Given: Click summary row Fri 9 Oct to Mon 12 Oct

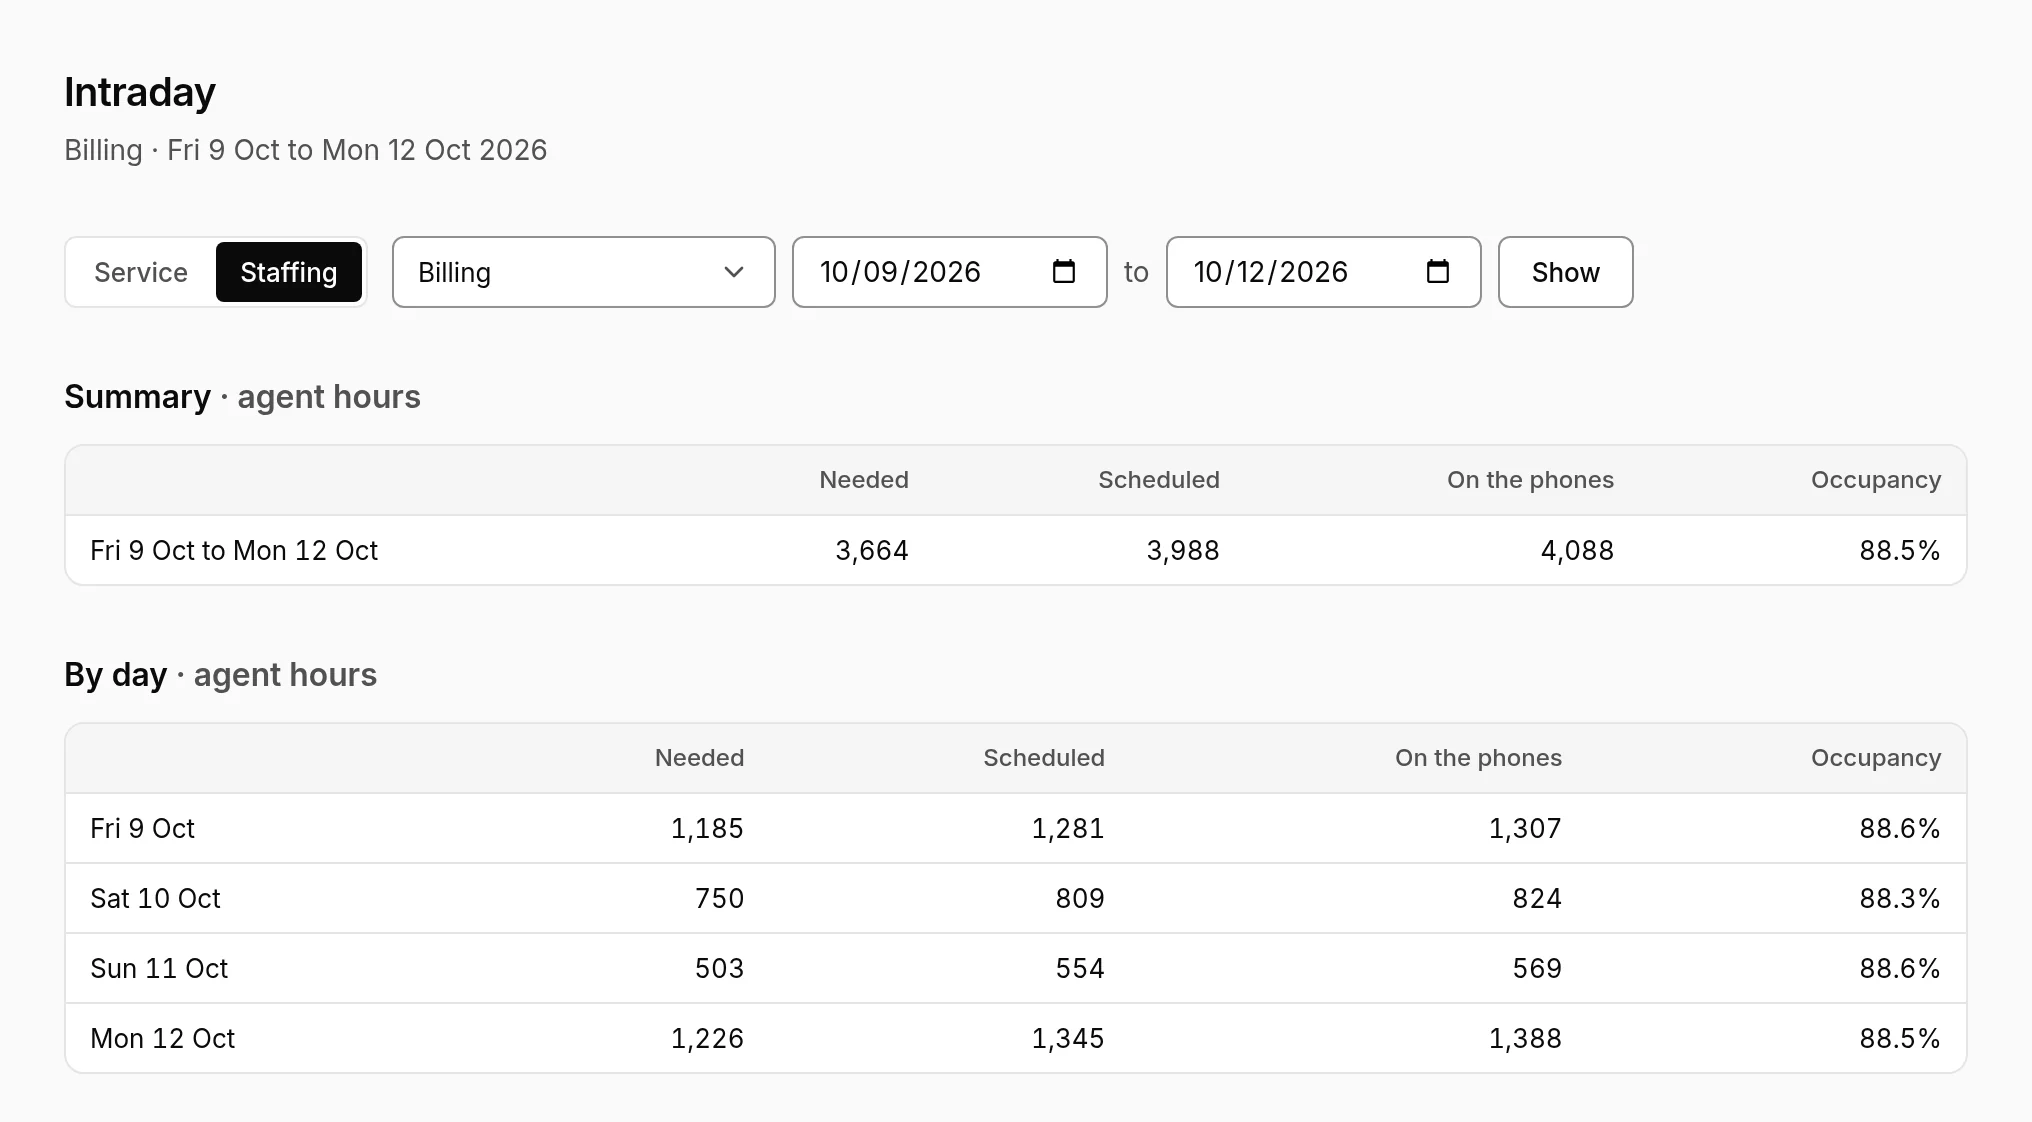Looking at the screenshot, I should click(1016, 550).
